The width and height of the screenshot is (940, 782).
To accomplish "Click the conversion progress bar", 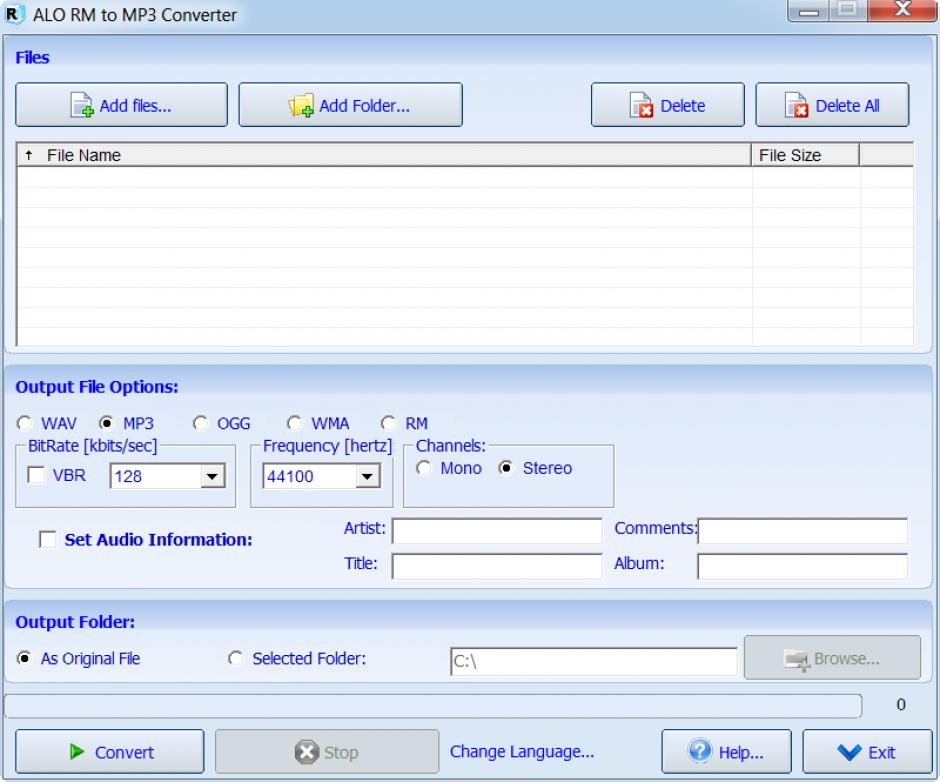I will pos(433,706).
